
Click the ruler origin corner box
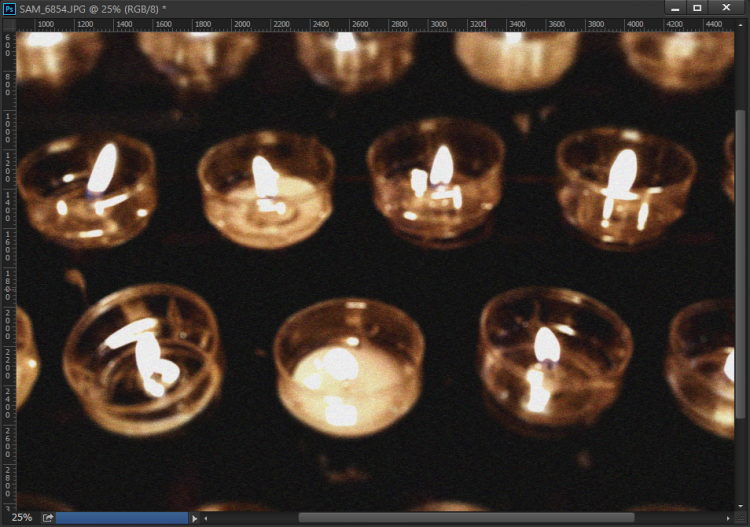9,24
